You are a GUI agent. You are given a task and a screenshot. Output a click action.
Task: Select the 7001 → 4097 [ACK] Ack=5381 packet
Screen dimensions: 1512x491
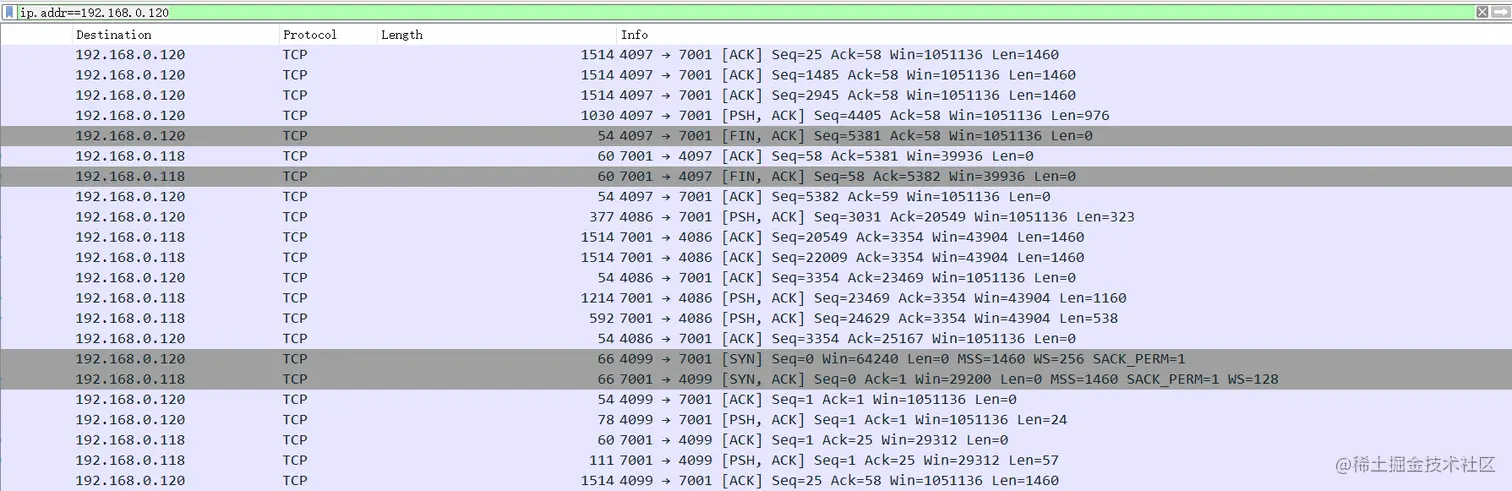pyautogui.click(x=756, y=156)
